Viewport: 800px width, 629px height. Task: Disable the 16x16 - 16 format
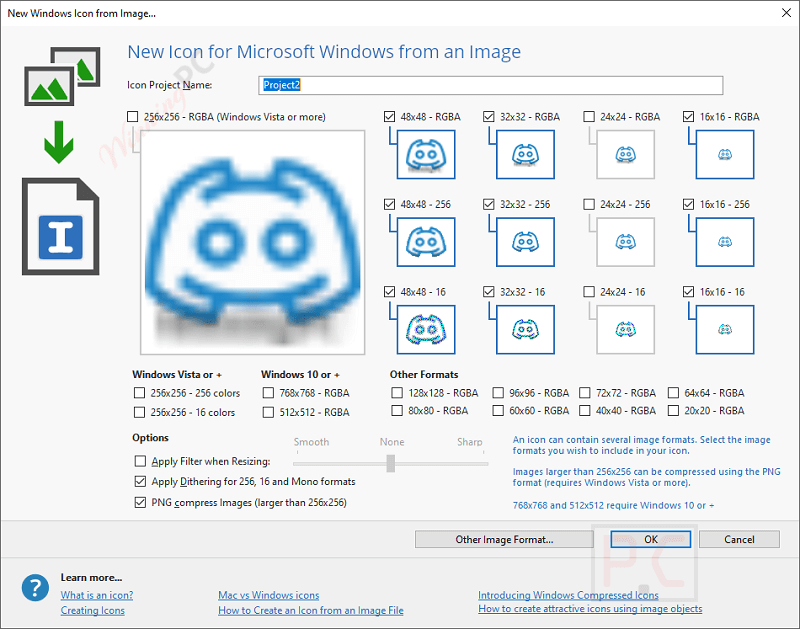click(688, 292)
